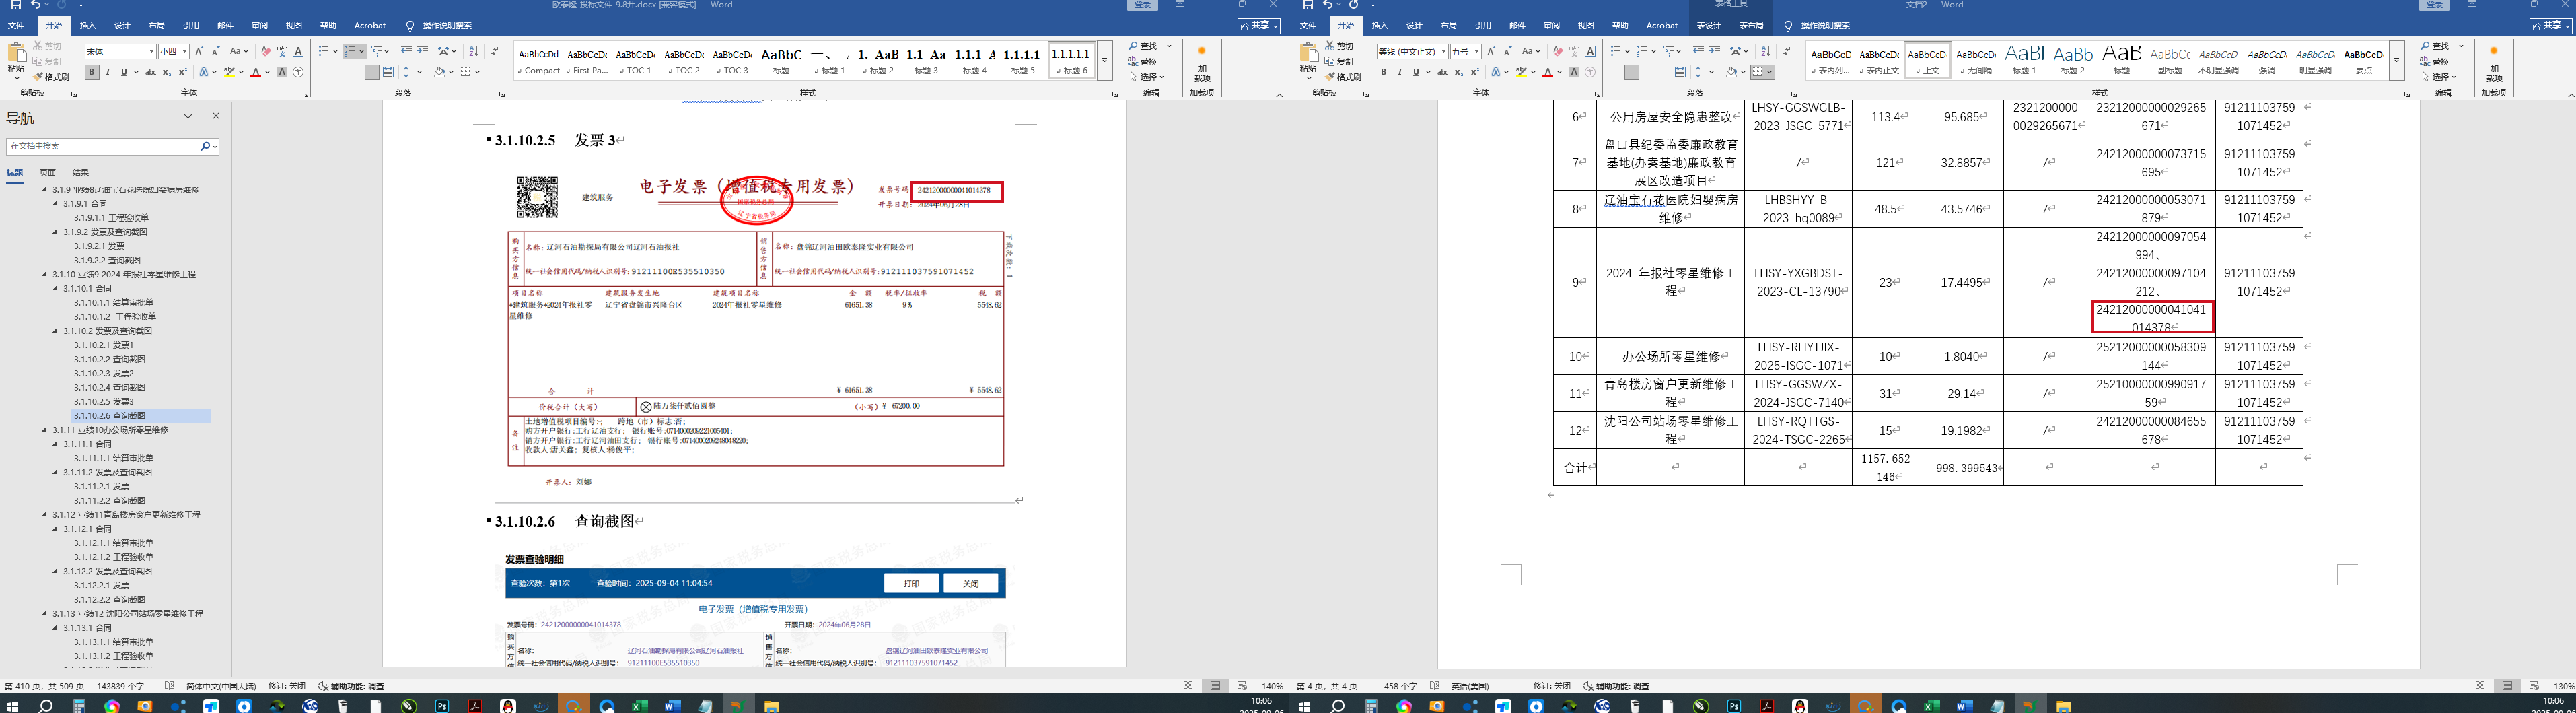The width and height of the screenshot is (2576, 713).
Task: Apply the 无间隔 style in the right Word window
Action: tap(1975, 60)
